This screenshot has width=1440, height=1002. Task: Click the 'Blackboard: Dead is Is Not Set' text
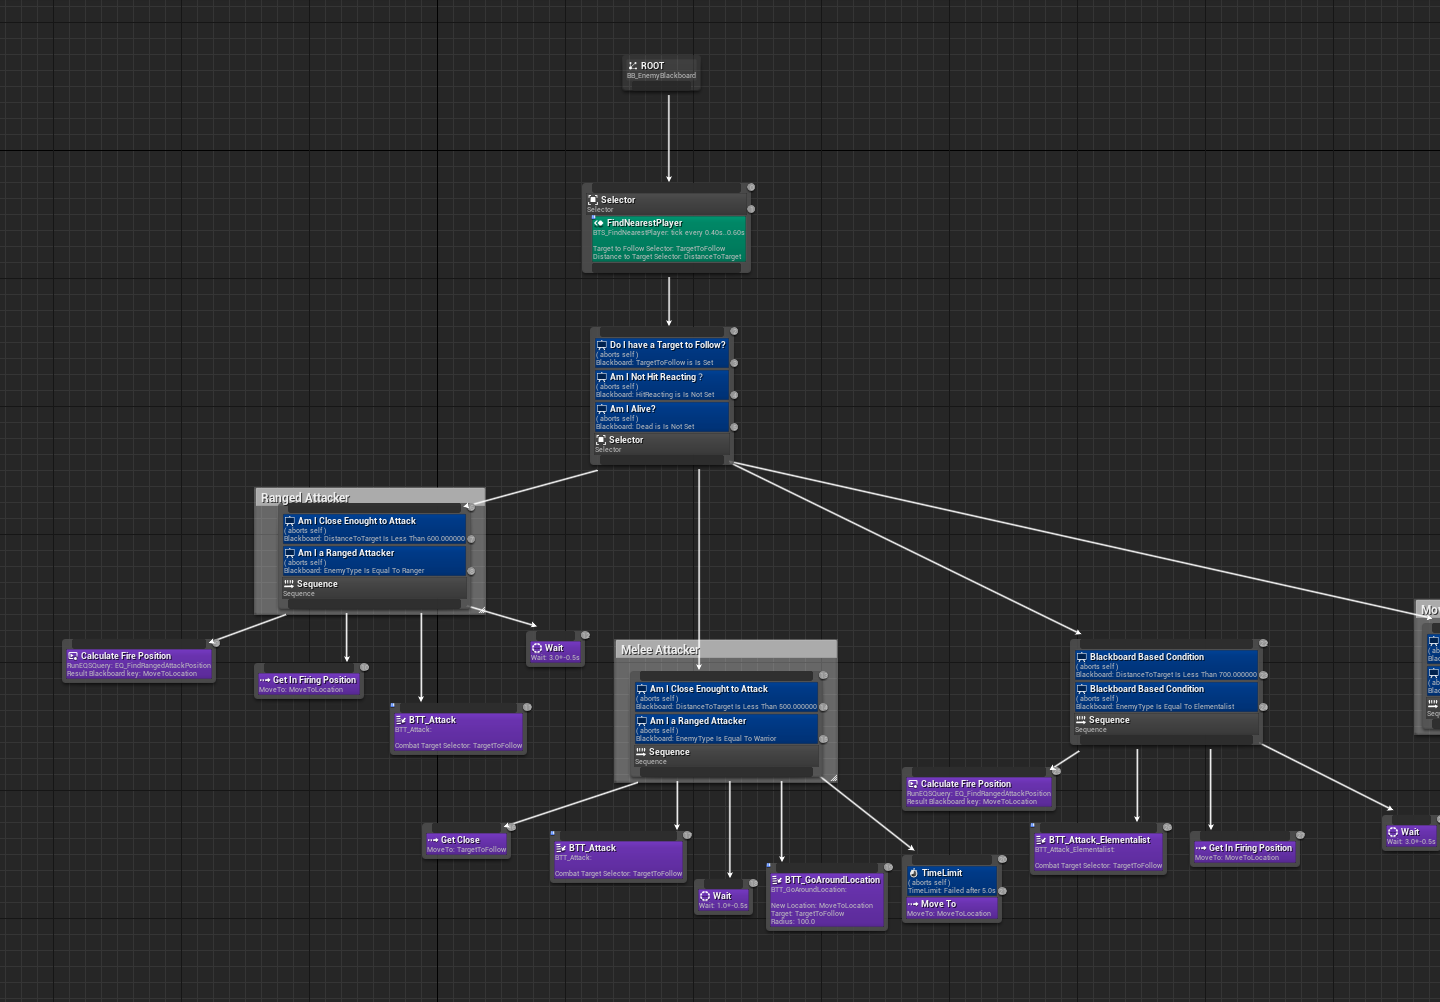click(x=645, y=427)
